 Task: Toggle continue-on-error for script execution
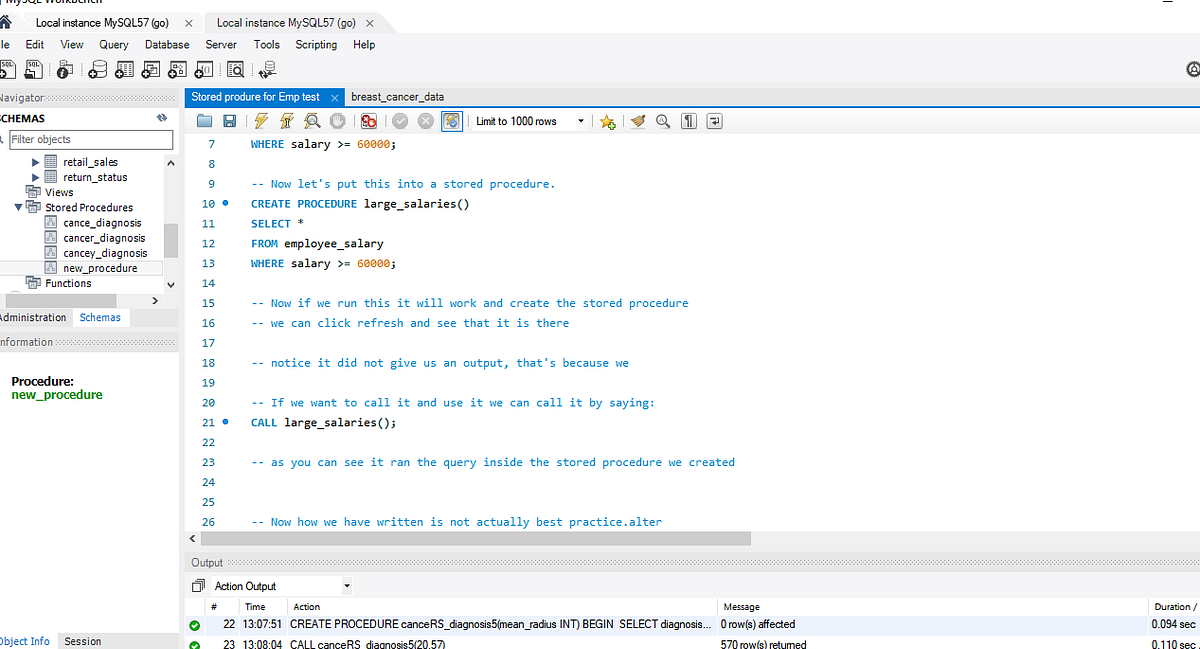[x=368, y=121]
